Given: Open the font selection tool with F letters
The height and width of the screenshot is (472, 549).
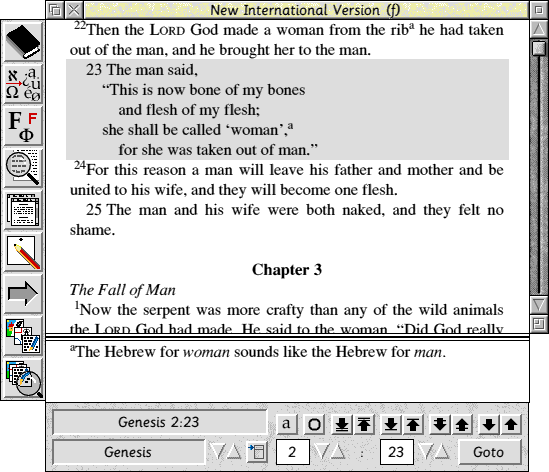Looking at the screenshot, I should [23, 126].
